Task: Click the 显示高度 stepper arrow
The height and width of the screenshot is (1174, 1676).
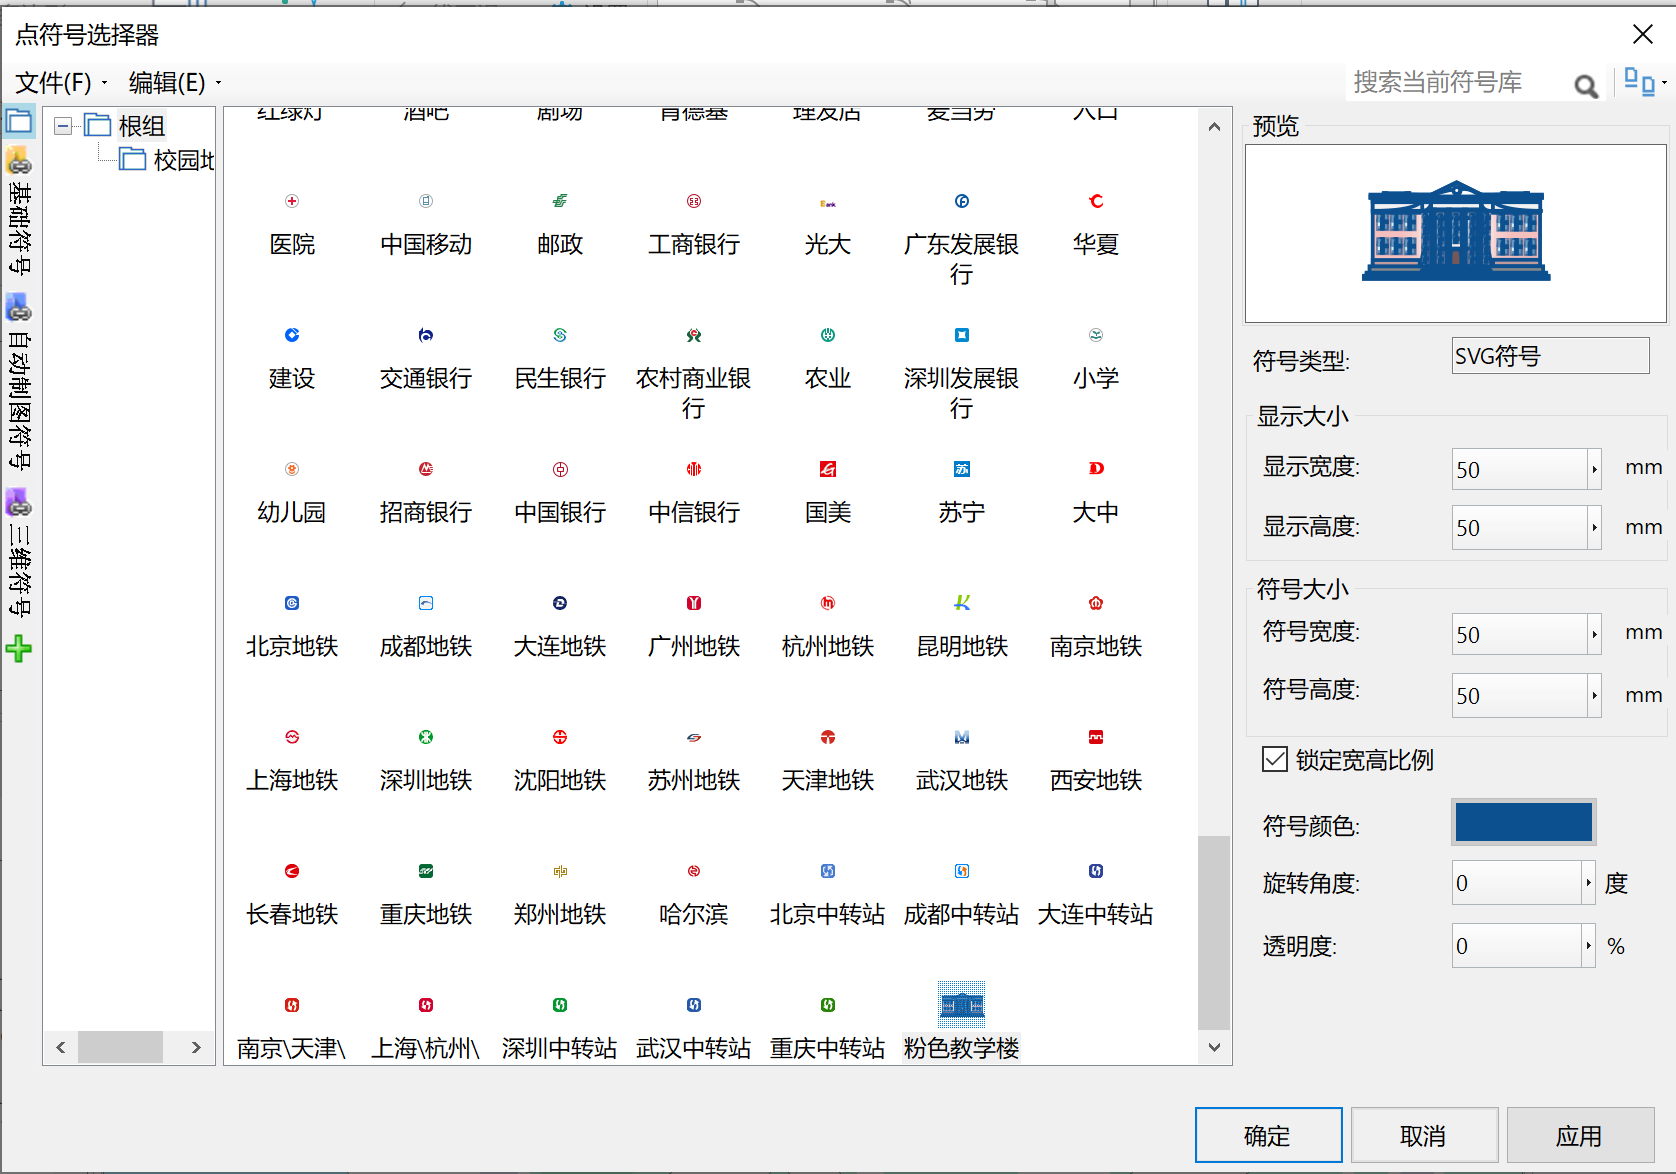Action: 1594,527
